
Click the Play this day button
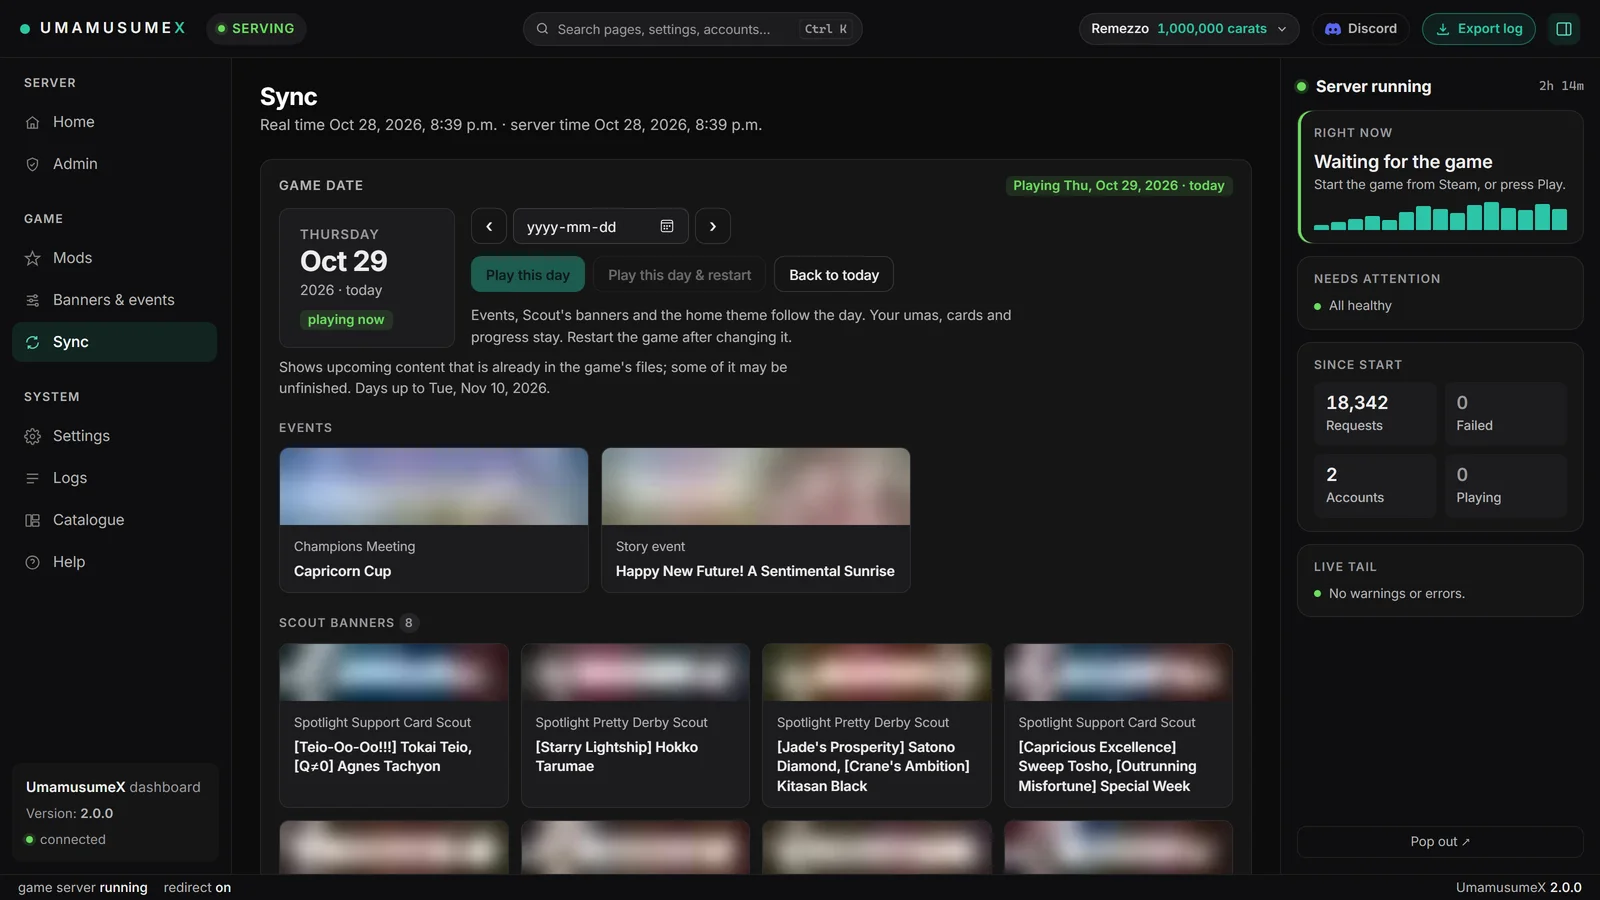(528, 275)
